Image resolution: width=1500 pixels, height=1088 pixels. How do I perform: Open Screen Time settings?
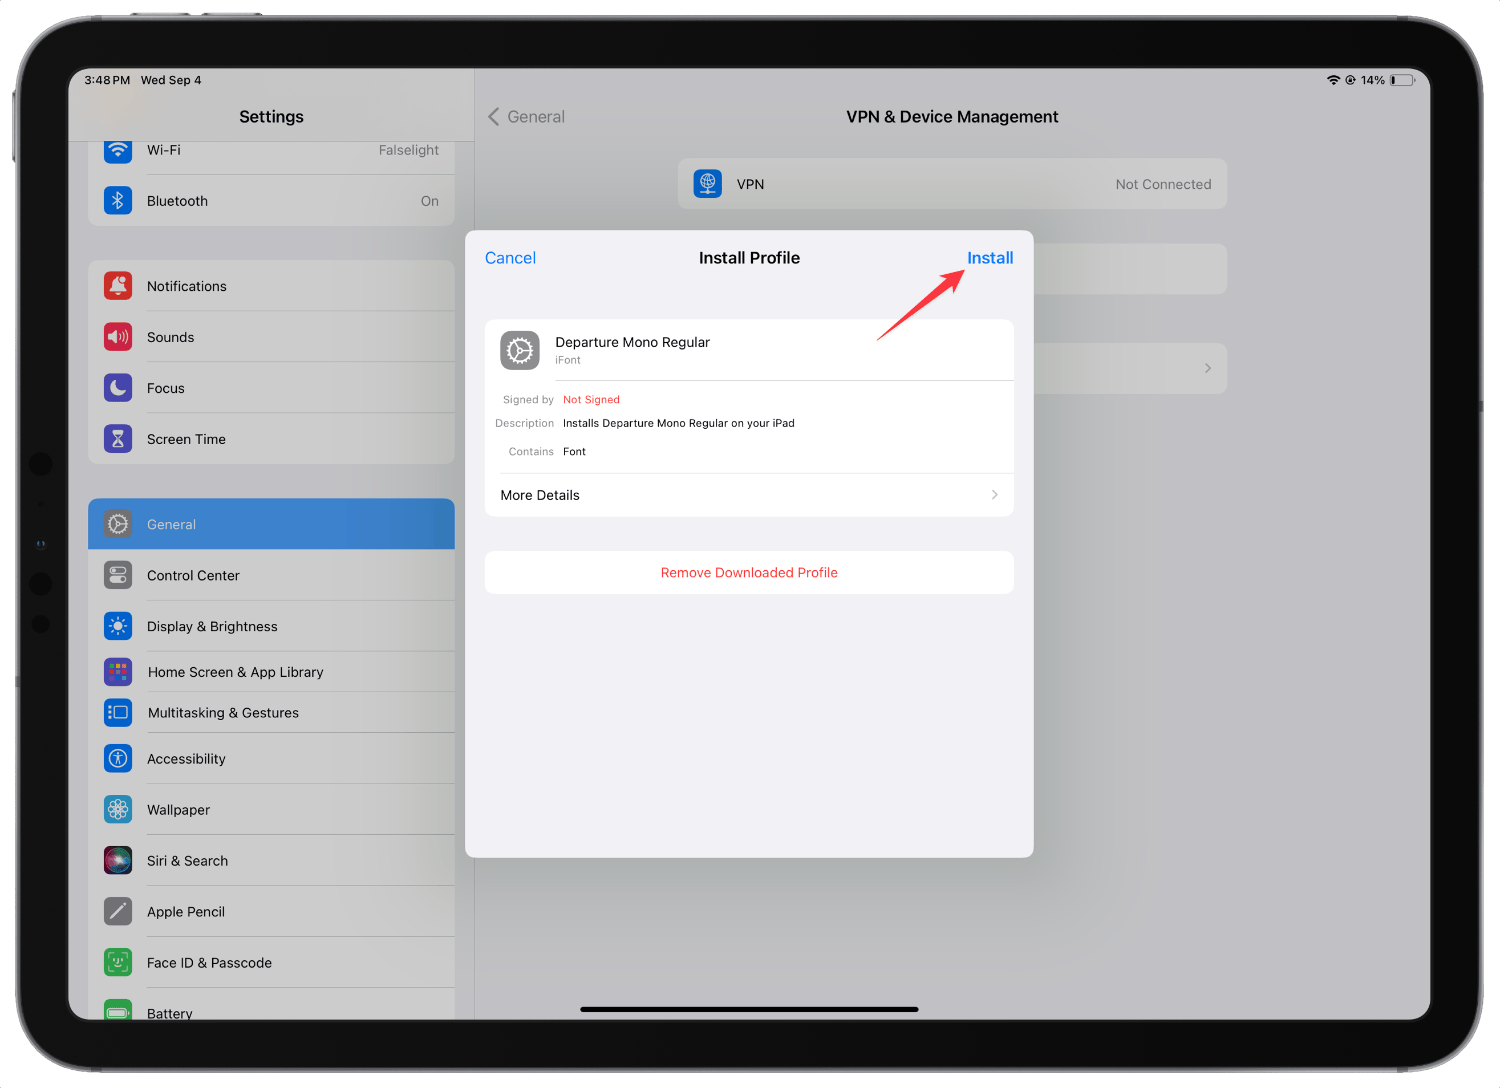271,439
